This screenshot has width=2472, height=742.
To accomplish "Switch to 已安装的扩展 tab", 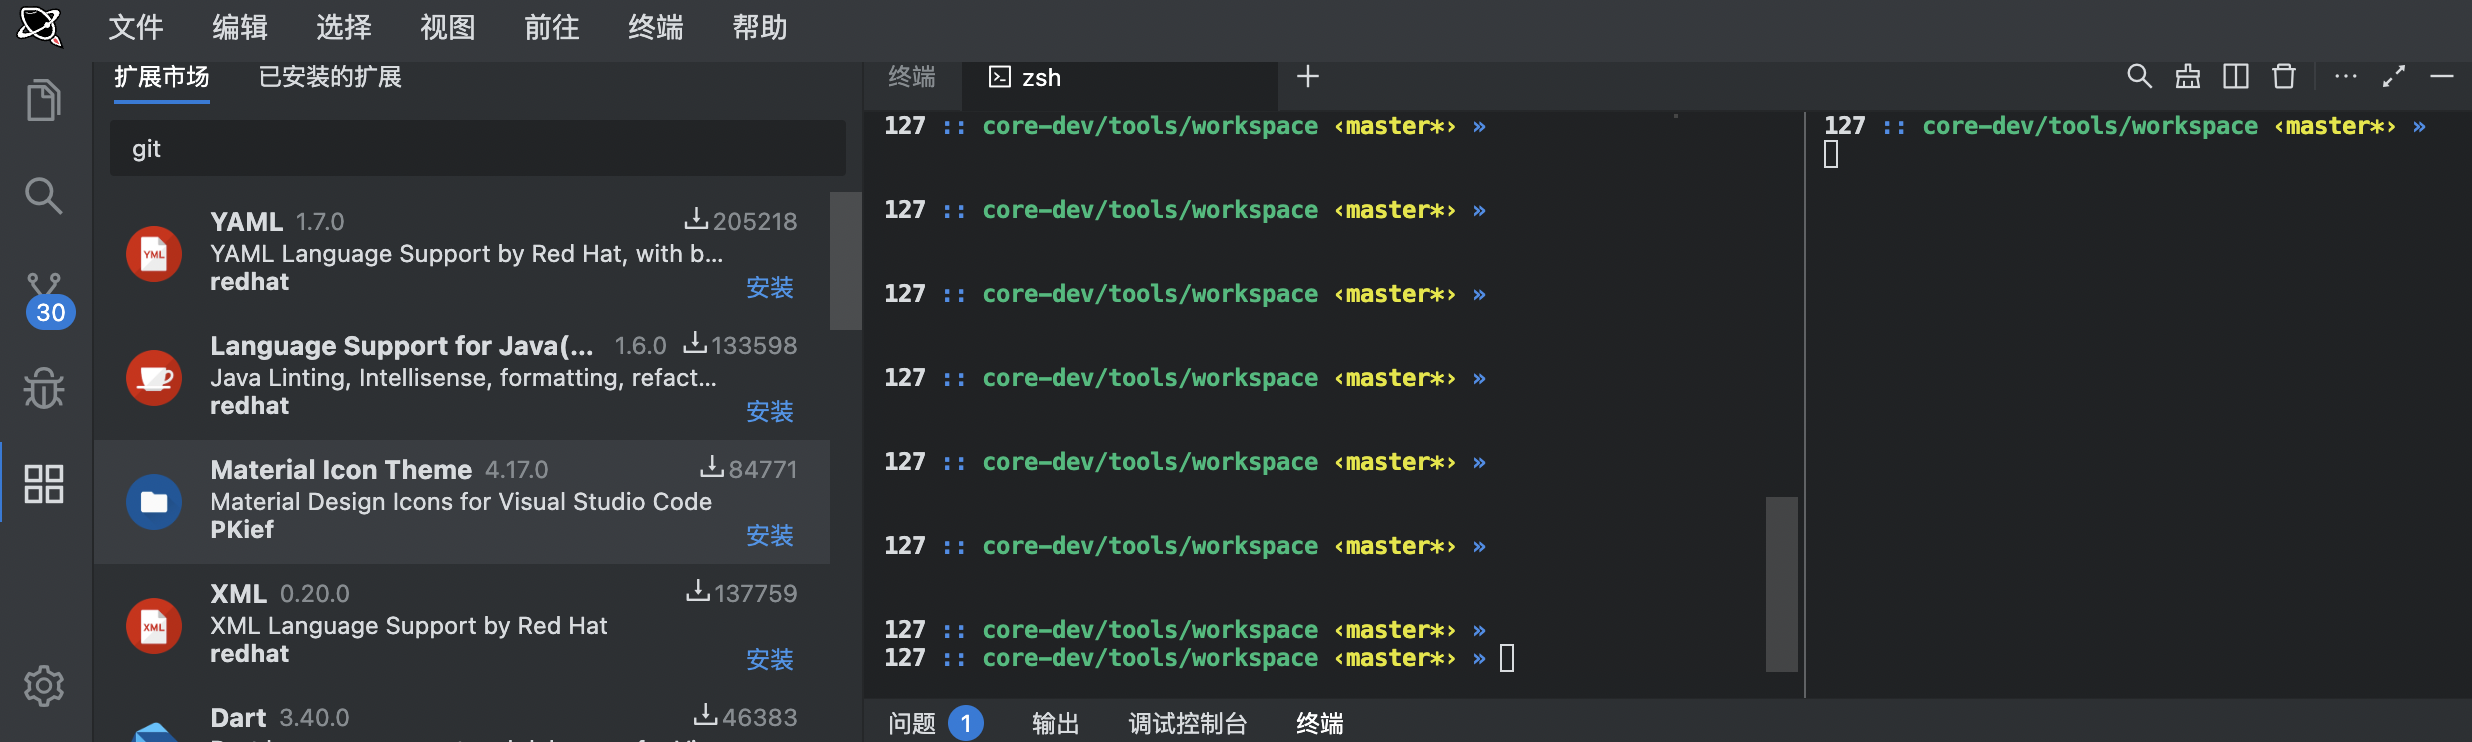I will (x=330, y=77).
